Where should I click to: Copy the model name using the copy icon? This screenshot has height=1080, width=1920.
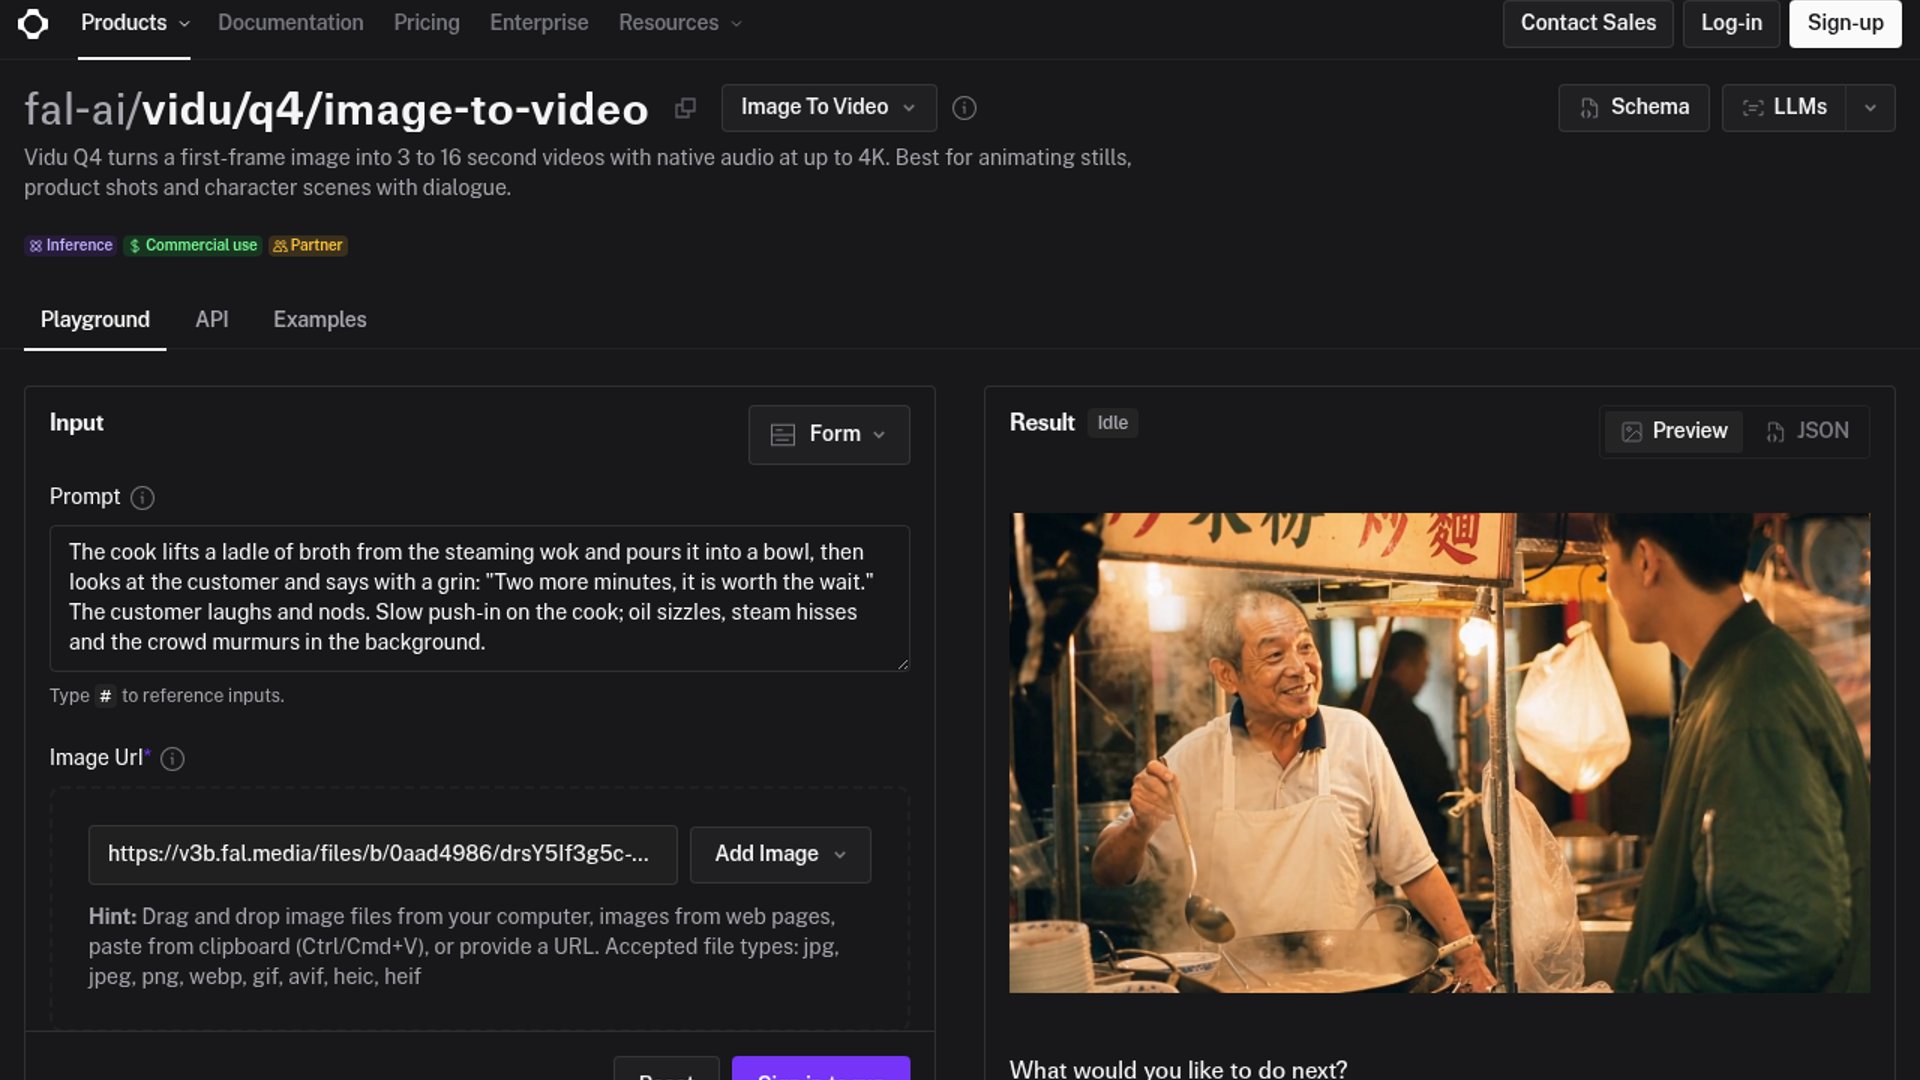click(685, 108)
